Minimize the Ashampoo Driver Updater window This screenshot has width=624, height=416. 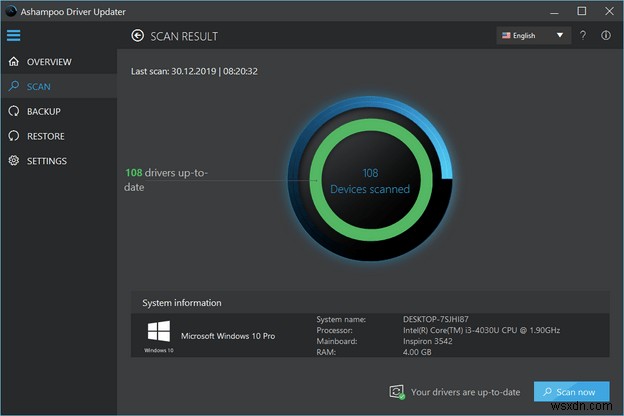tap(554, 12)
